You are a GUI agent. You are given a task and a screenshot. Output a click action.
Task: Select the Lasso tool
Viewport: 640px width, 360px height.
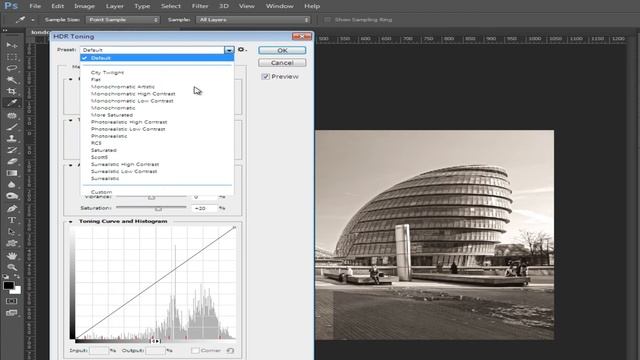(12, 68)
